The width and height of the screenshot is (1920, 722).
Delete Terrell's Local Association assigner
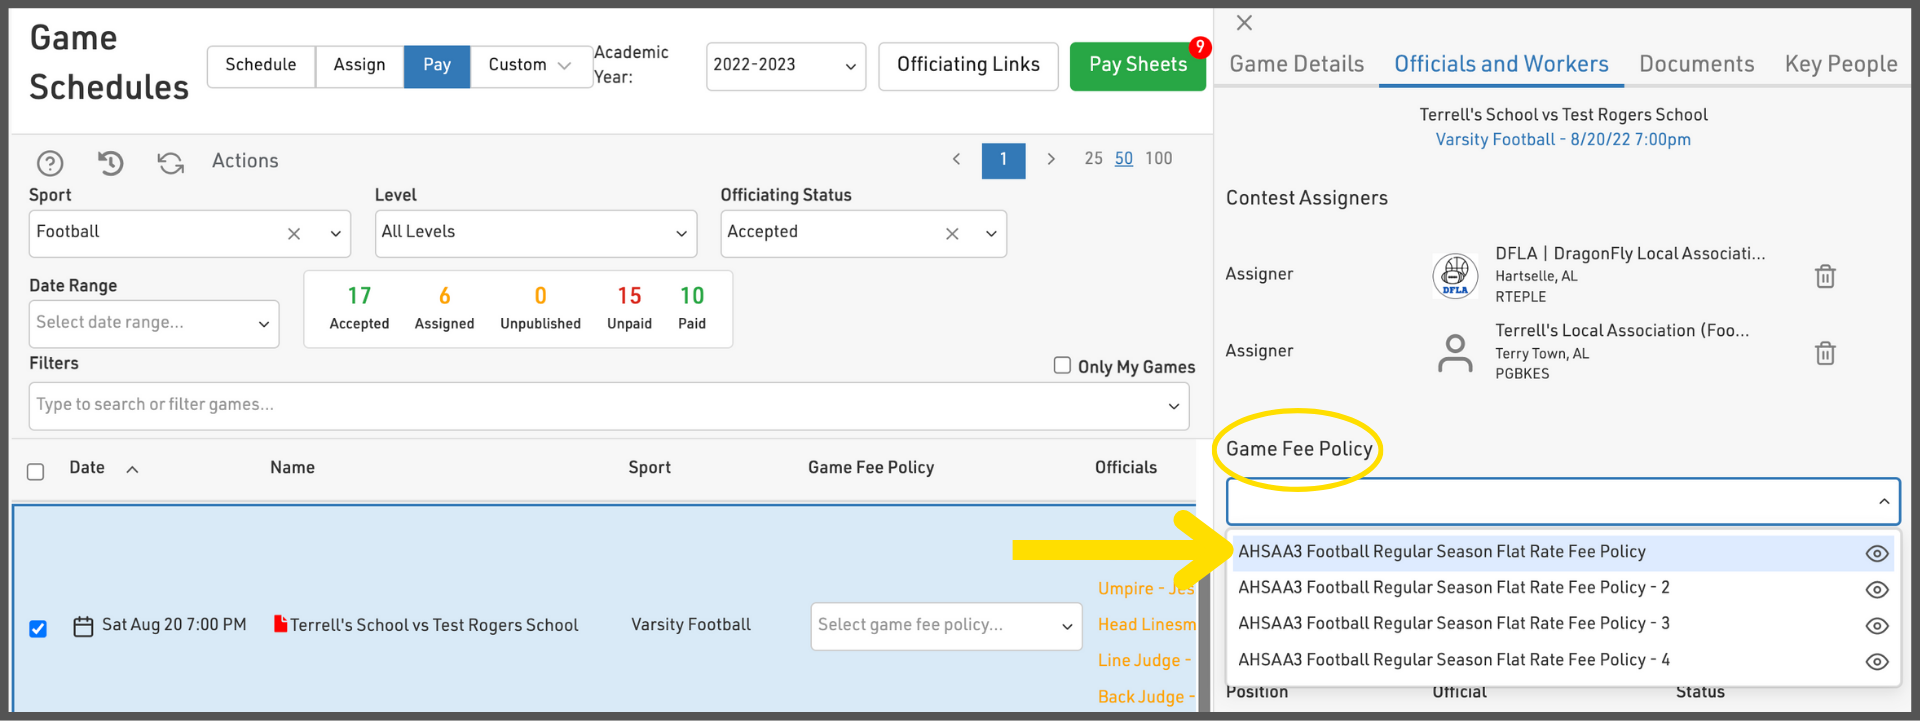1825,353
